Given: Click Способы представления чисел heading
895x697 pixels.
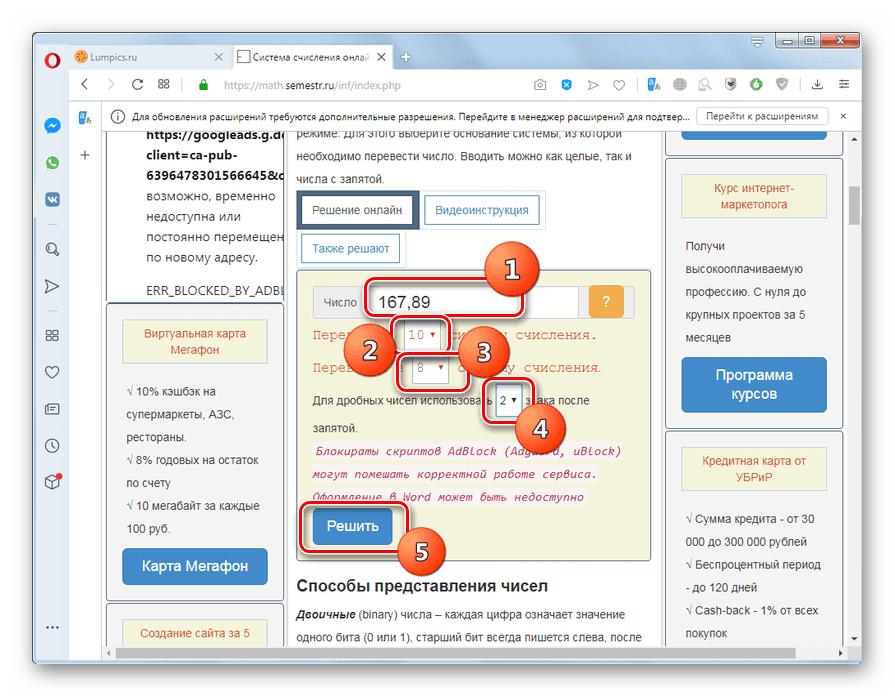Looking at the screenshot, I should pos(422,586).
